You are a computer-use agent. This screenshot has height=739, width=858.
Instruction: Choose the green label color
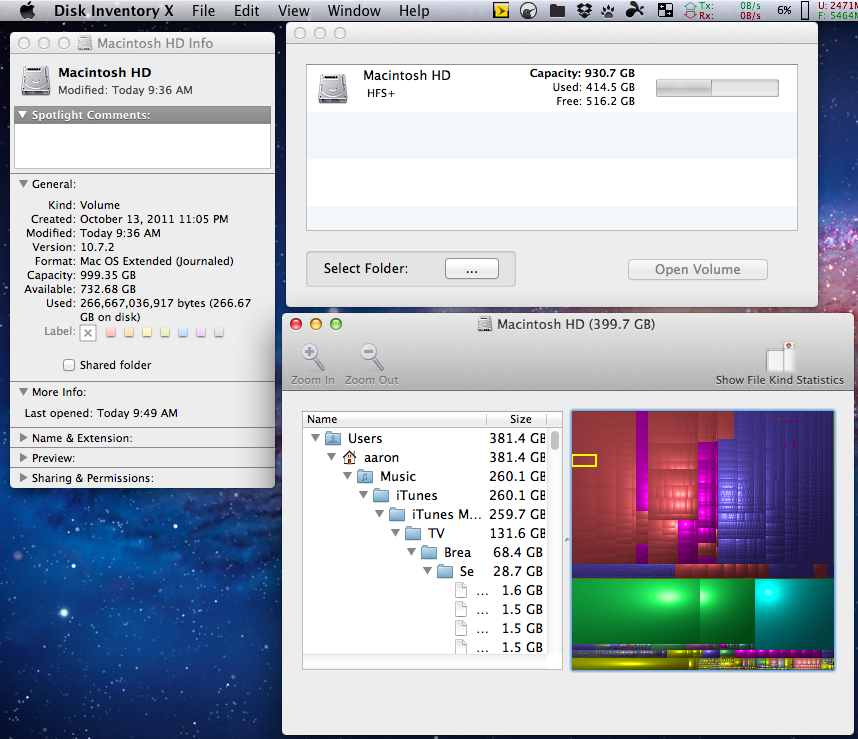click(165, 332)
